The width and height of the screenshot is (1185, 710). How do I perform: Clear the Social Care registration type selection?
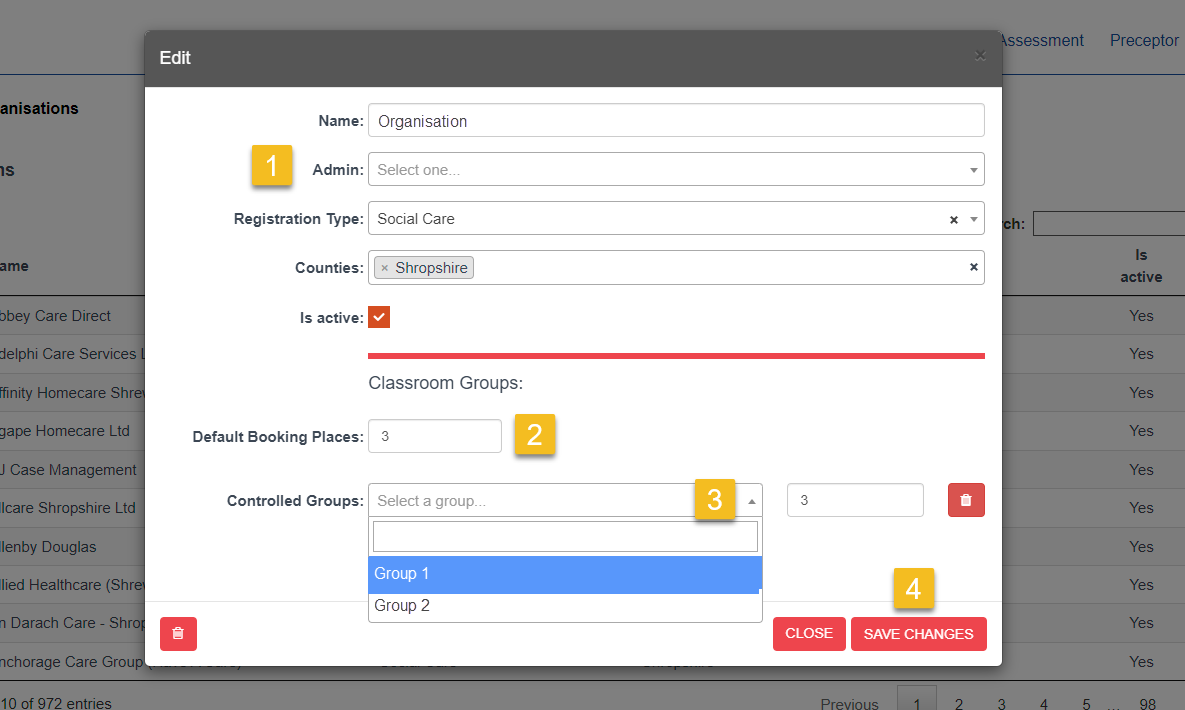[x=954, y=219]
